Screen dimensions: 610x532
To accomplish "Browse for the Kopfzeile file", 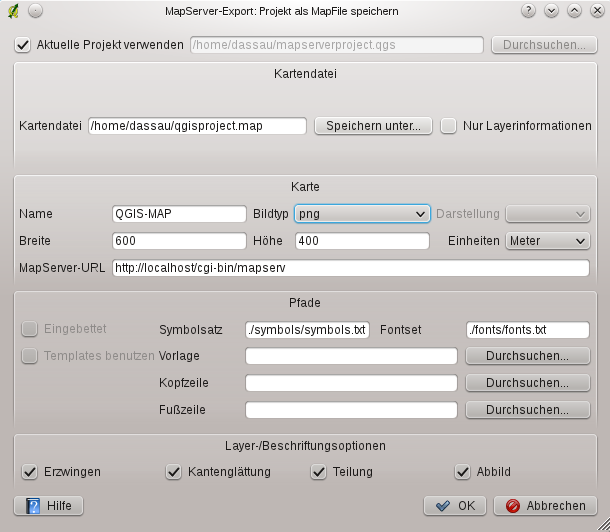I will click(528, 383).
